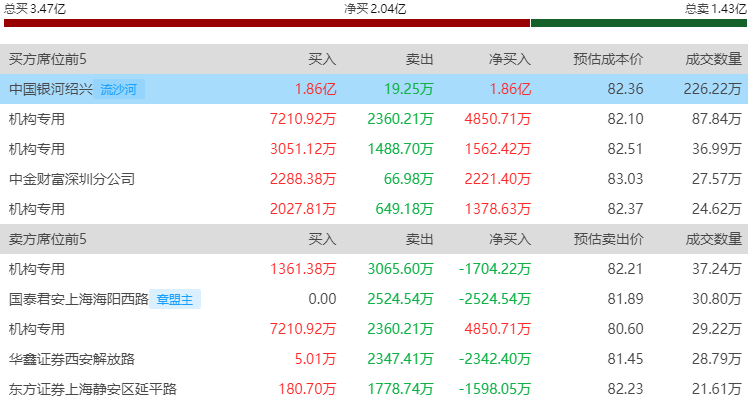Click the 1562.42万 net buy value
This screenshot has width=750, height=401.
pyautogui.click(x=497, y=149)
